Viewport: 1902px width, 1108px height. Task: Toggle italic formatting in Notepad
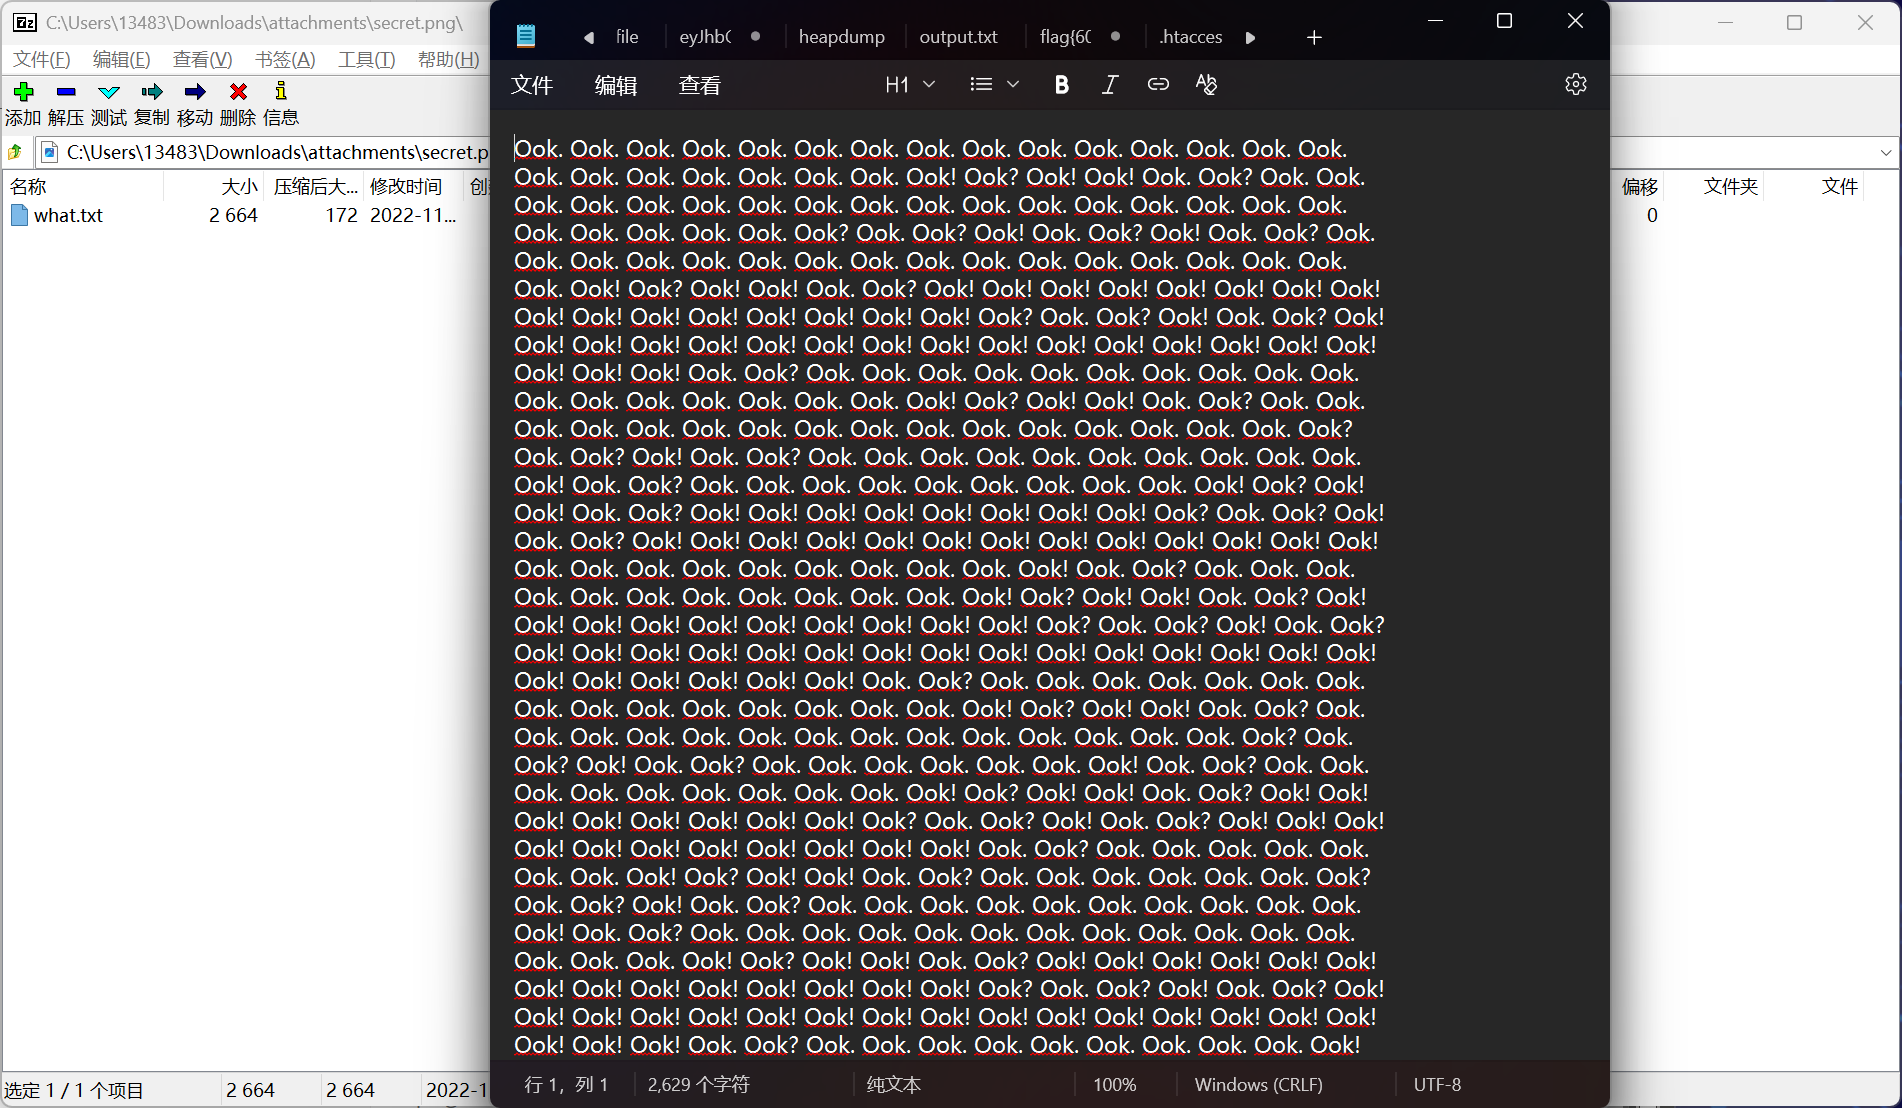1109,85
